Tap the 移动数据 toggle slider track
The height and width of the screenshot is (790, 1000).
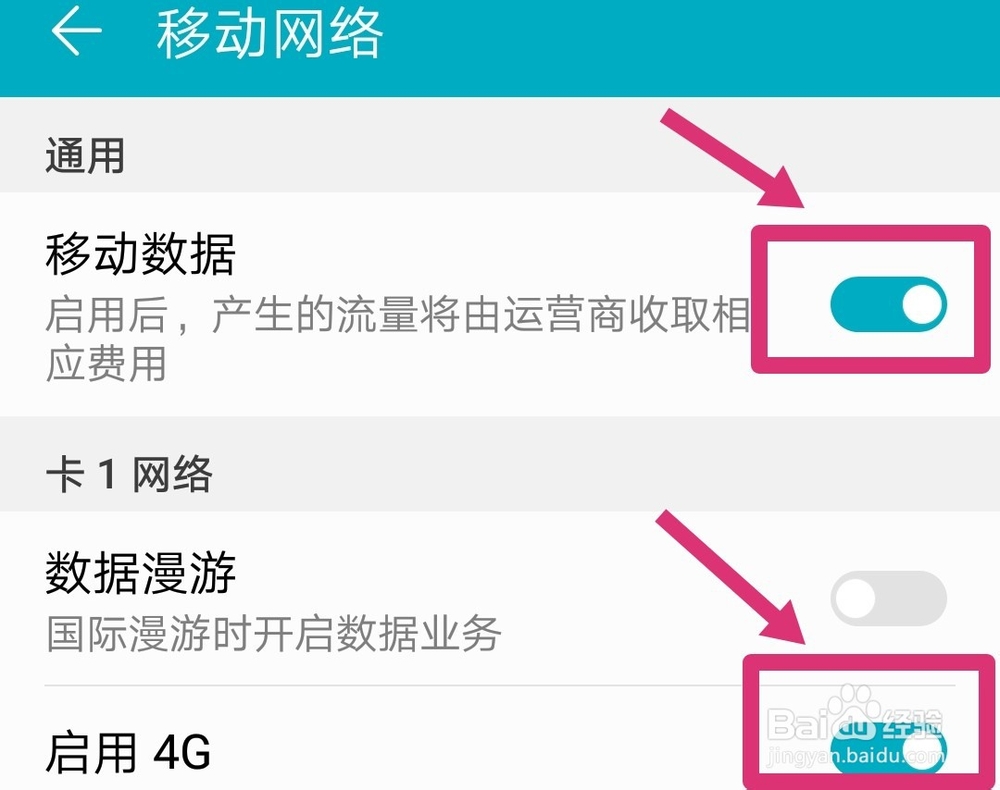pyautogui.click(x=885, y=303)
